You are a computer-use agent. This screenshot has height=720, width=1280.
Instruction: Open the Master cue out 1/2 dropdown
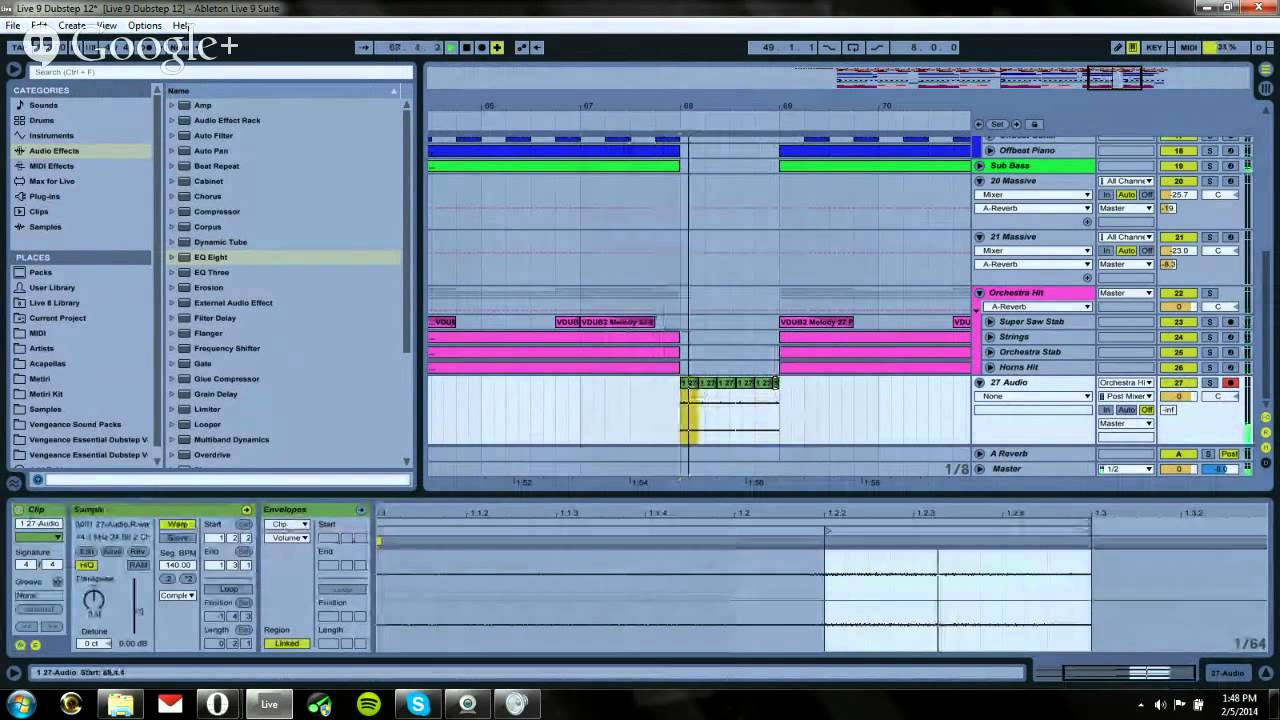coord(1126,469)
